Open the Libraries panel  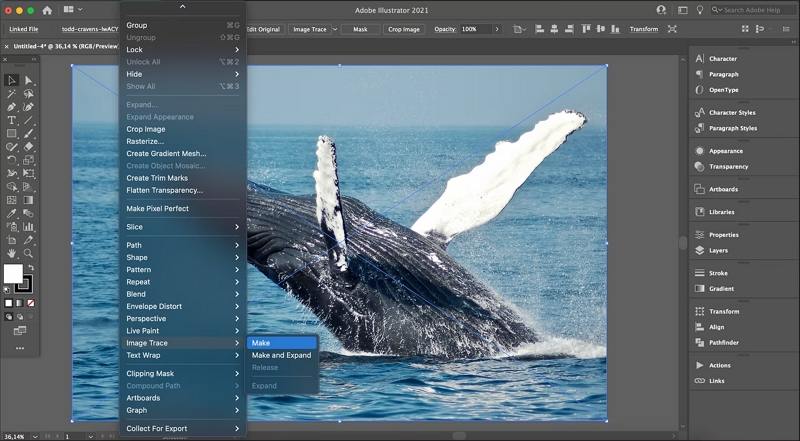(722, 212)
